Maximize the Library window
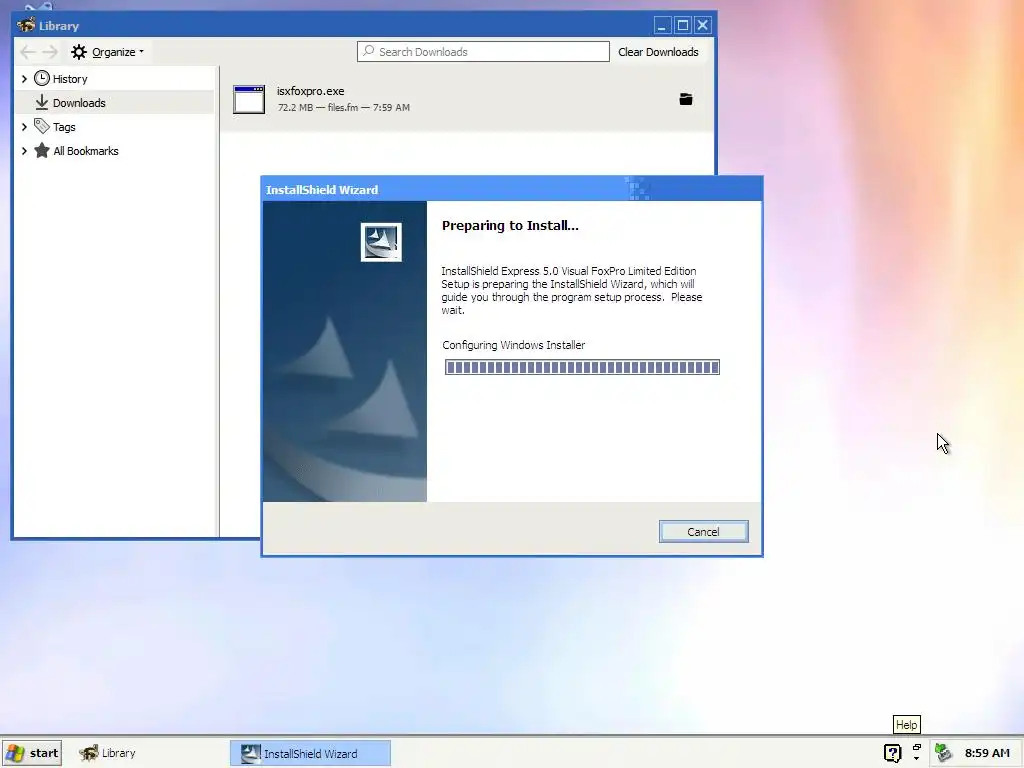 coord(682,25)
